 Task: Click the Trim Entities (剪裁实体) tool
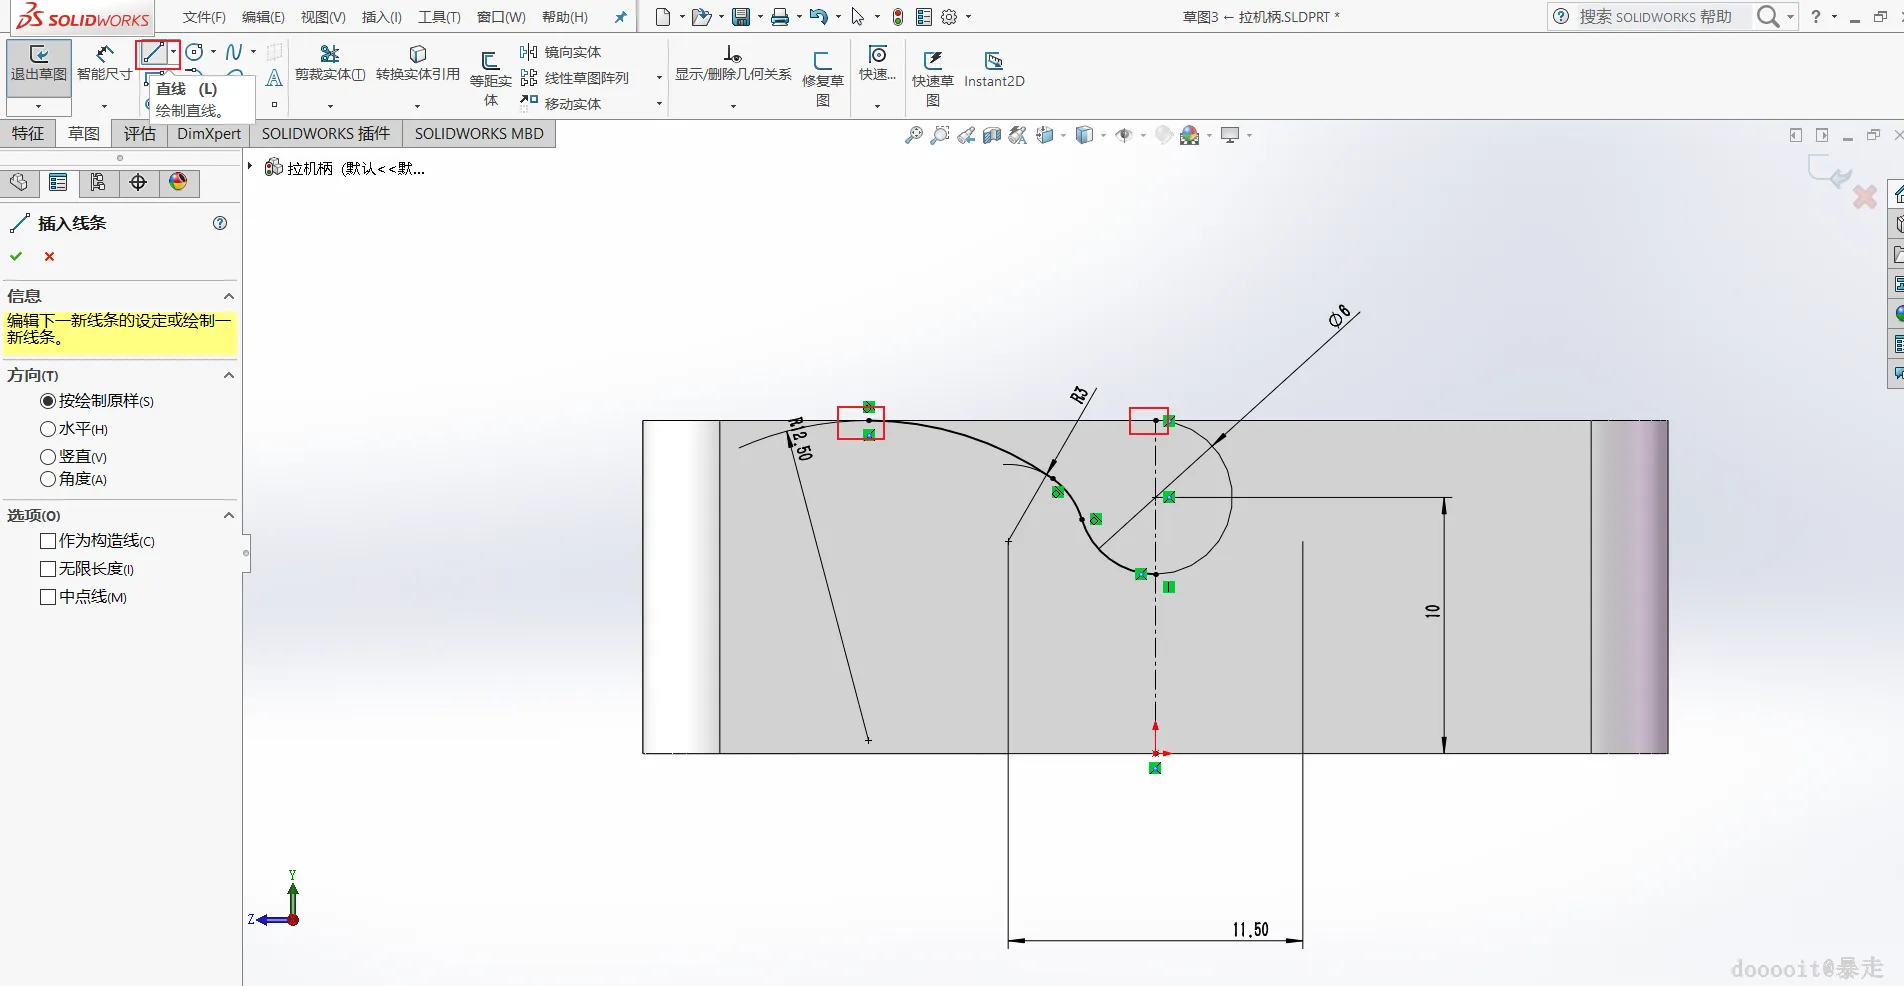329,63
